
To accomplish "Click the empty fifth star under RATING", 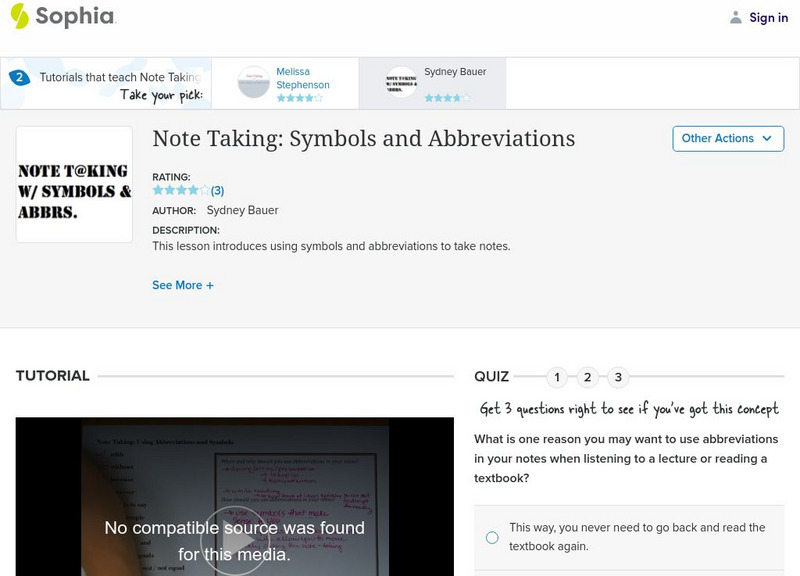I will [x=205, y=188].
